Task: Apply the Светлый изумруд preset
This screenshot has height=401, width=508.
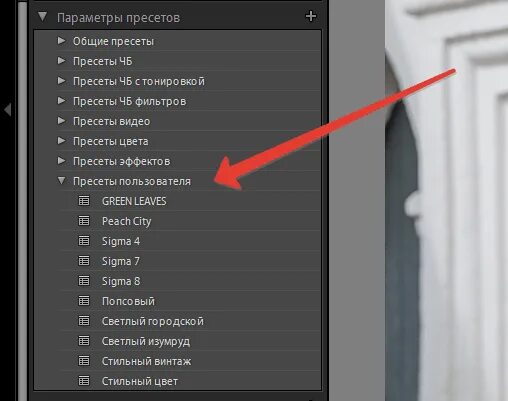Action: 146,341
